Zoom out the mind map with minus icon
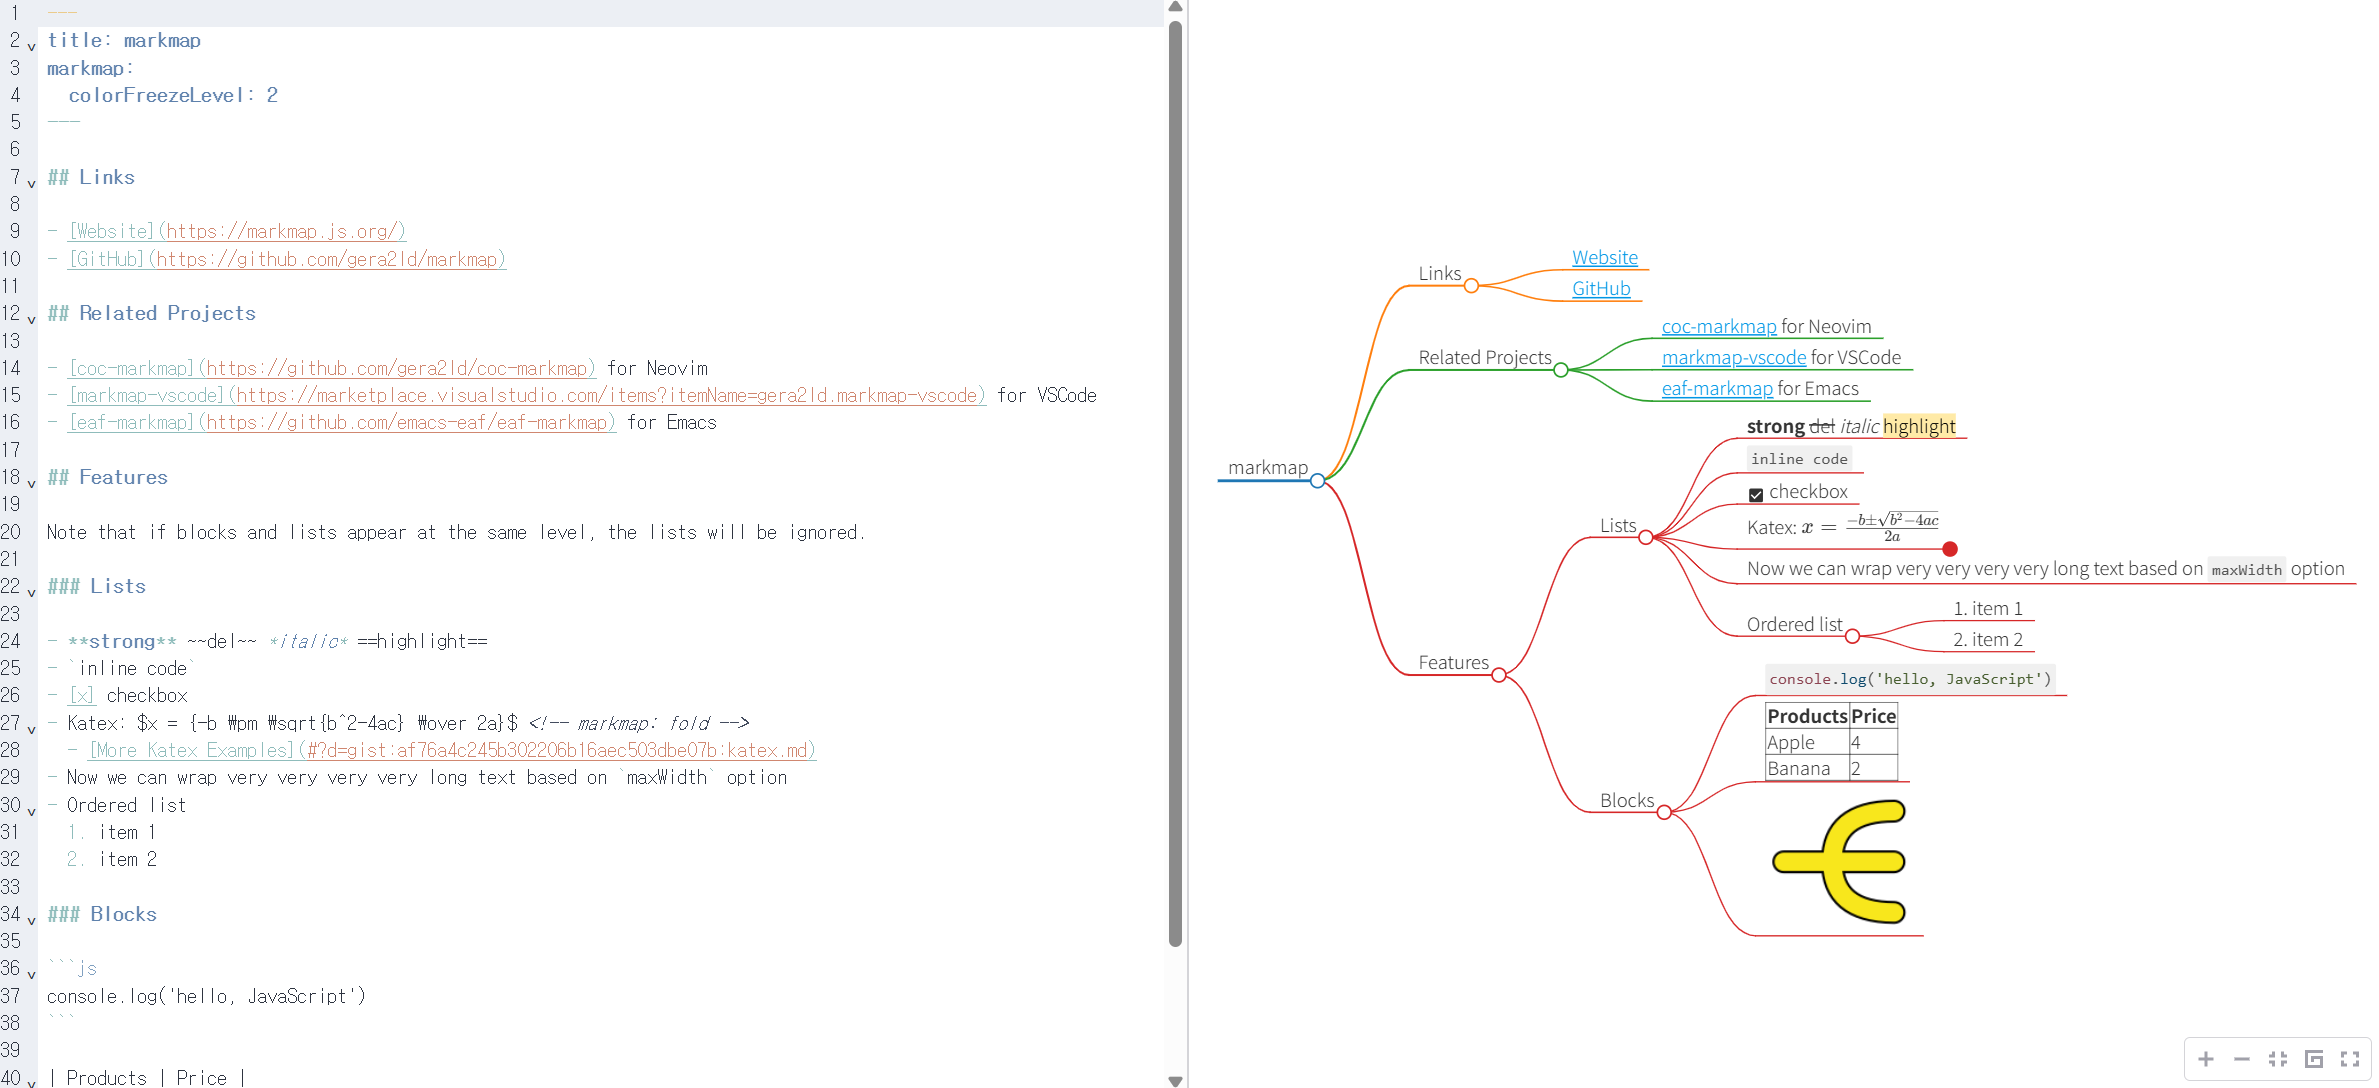Screen dimensions: 2379x1088 click(2242, 1059)
